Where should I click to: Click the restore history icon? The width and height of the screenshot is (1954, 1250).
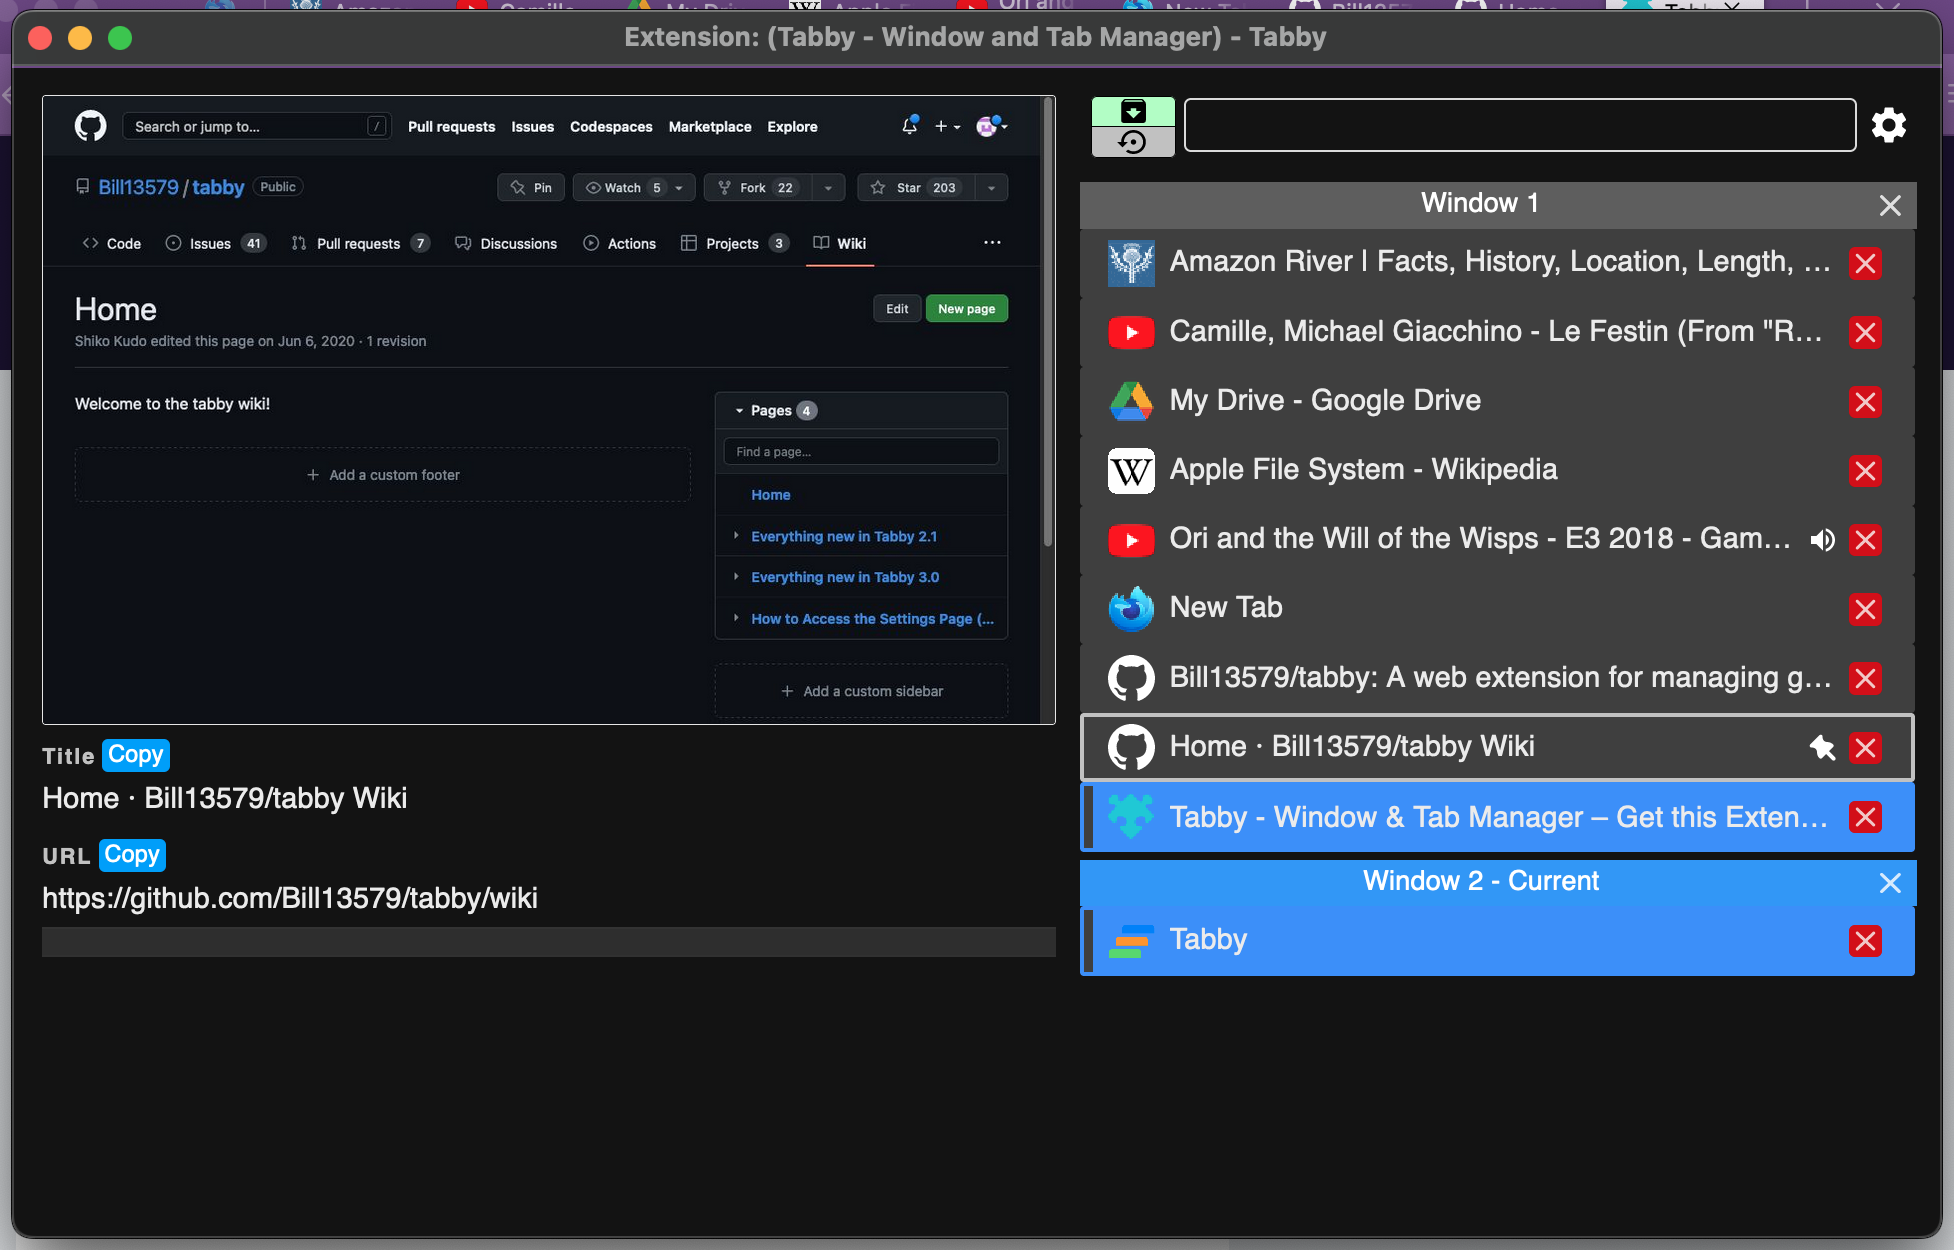[x=1133, y=142]
